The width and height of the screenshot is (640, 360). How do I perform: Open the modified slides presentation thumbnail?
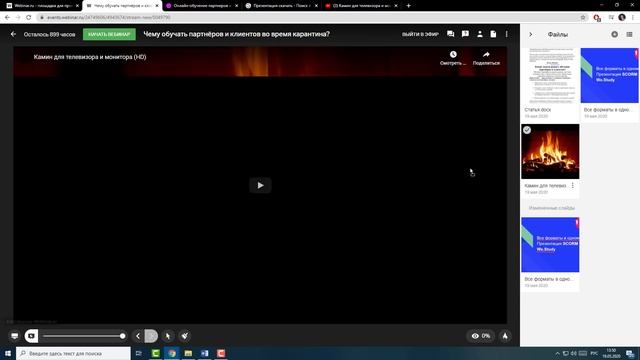pyautogui.click(x=550, y=244)
